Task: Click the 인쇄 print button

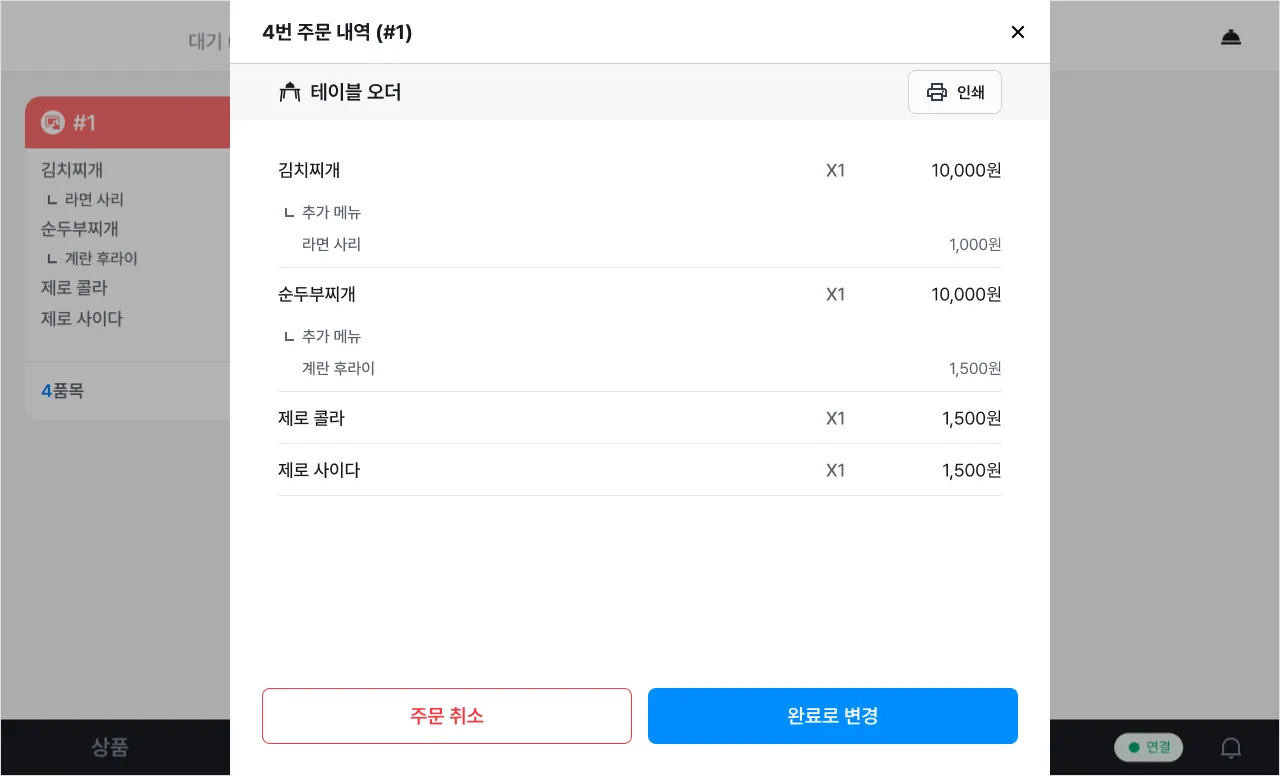Action: (954, 92)
